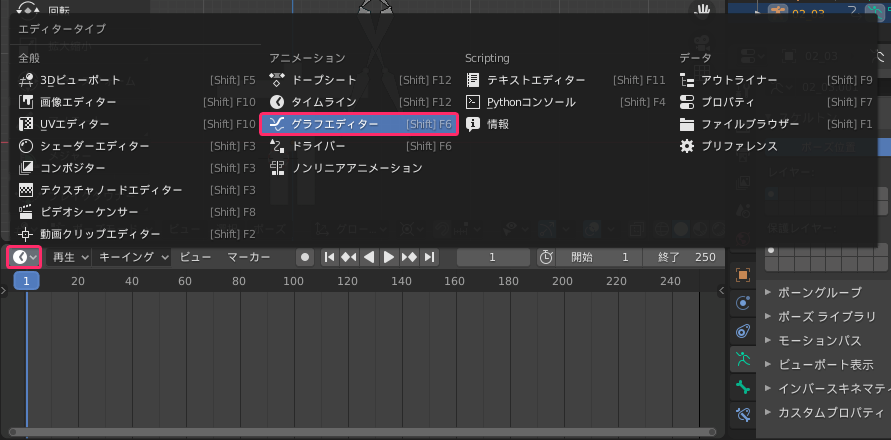This screenshot has width=891, height=440.
Task: Switch to アウトライナー editor
Action: [x=776, y=80]
